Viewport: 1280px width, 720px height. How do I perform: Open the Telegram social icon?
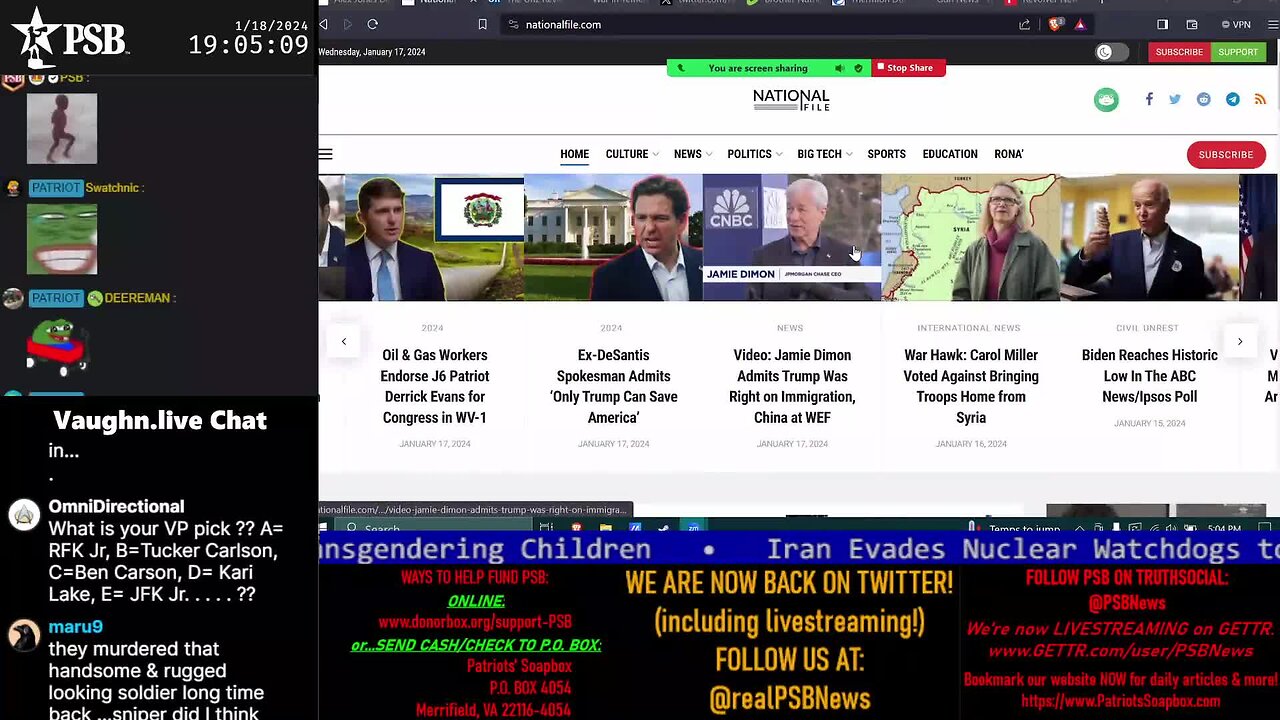[x=1233, y=99]
